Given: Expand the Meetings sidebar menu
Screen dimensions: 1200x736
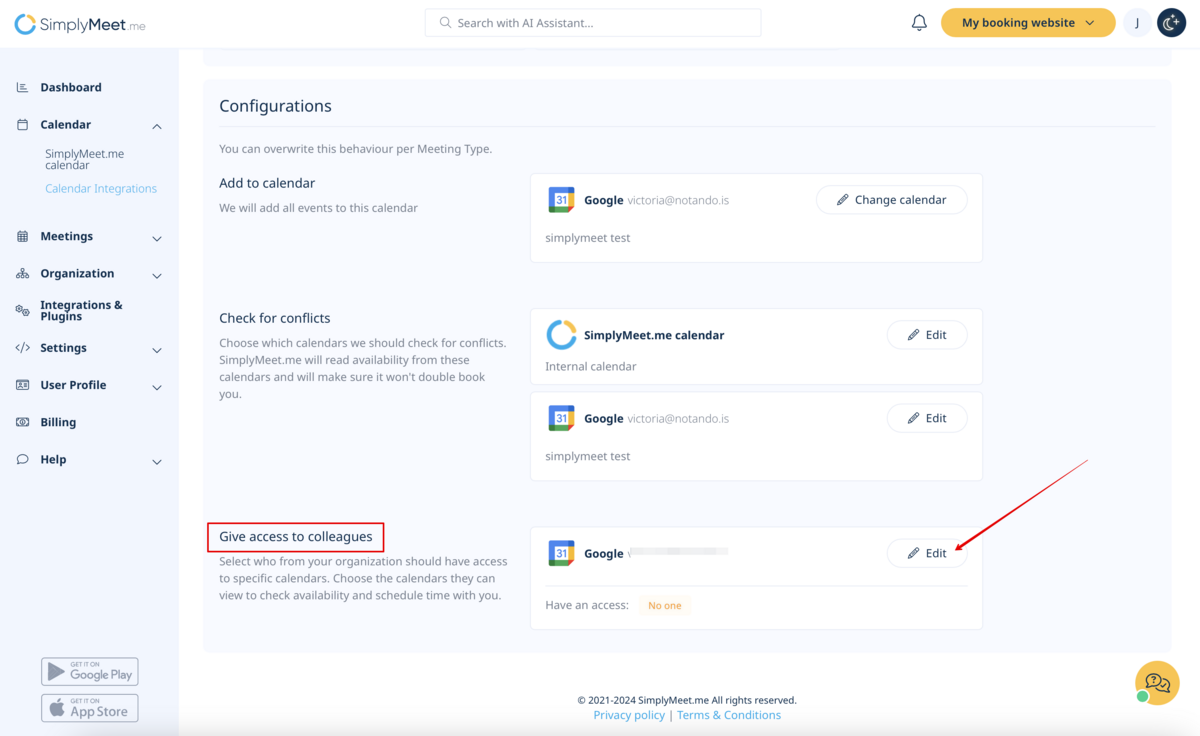Looking at the screenshot, I should point(157,238).
